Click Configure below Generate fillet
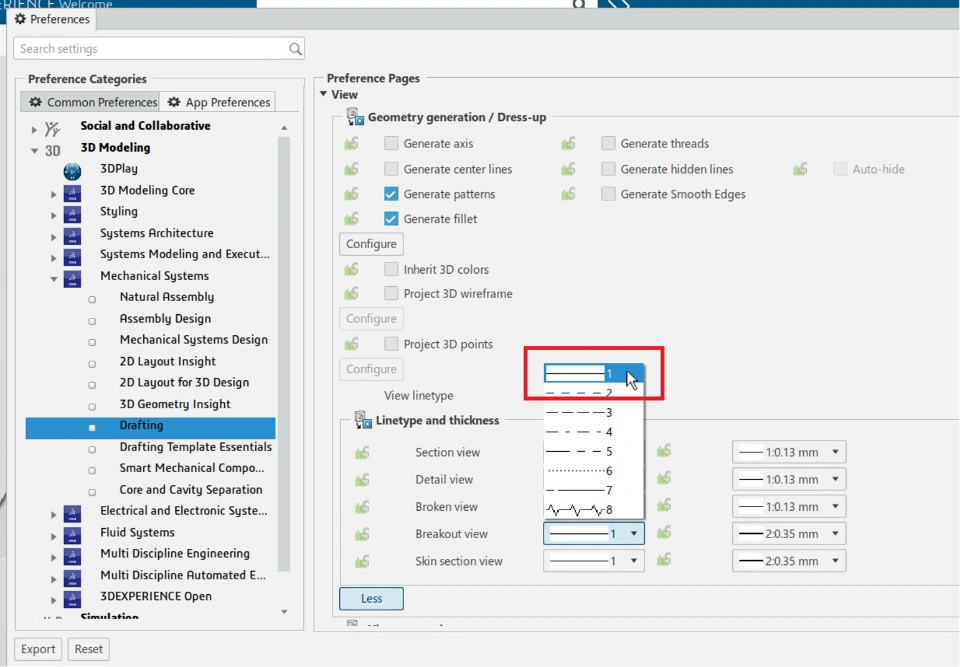The image size is (960, 667). [371, 244]
